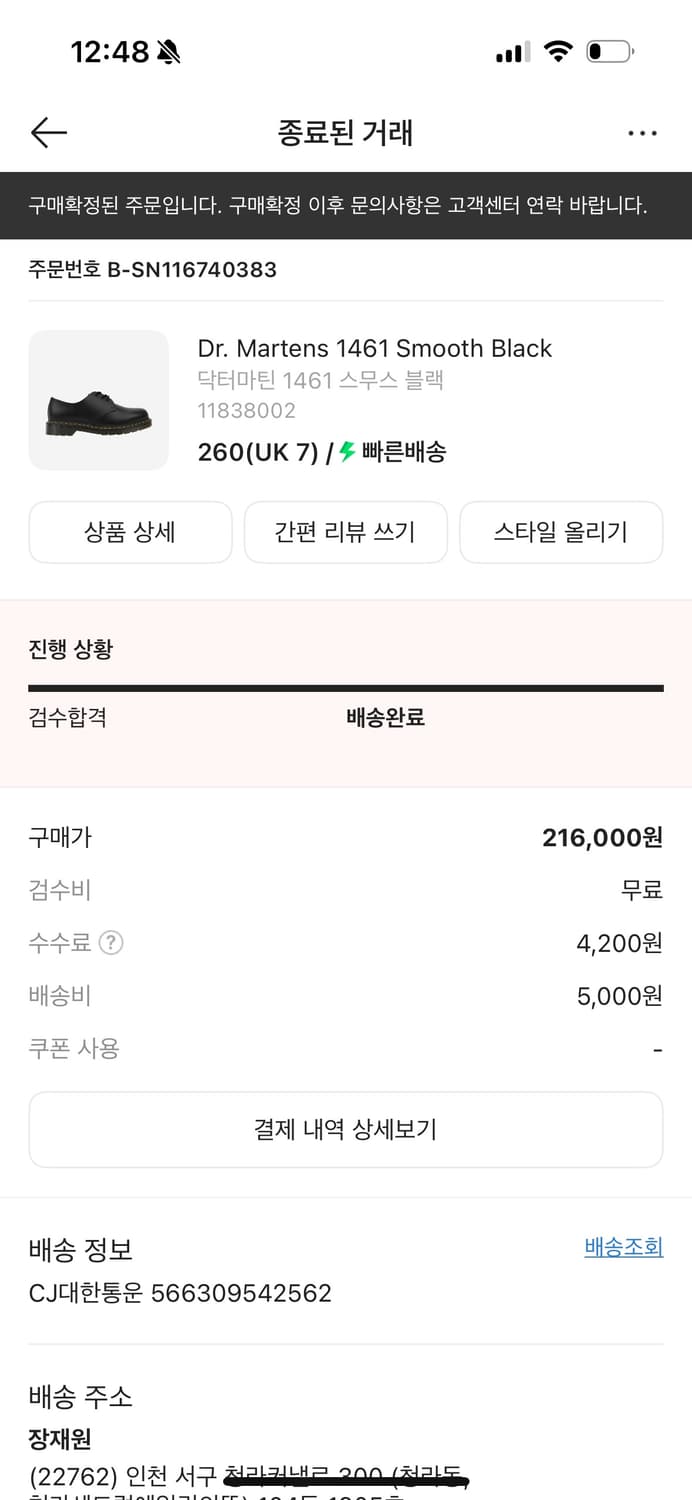Tap the back arrow to exit order details
The height and width of the screenshot is (1500, 692).
point(48,132)
